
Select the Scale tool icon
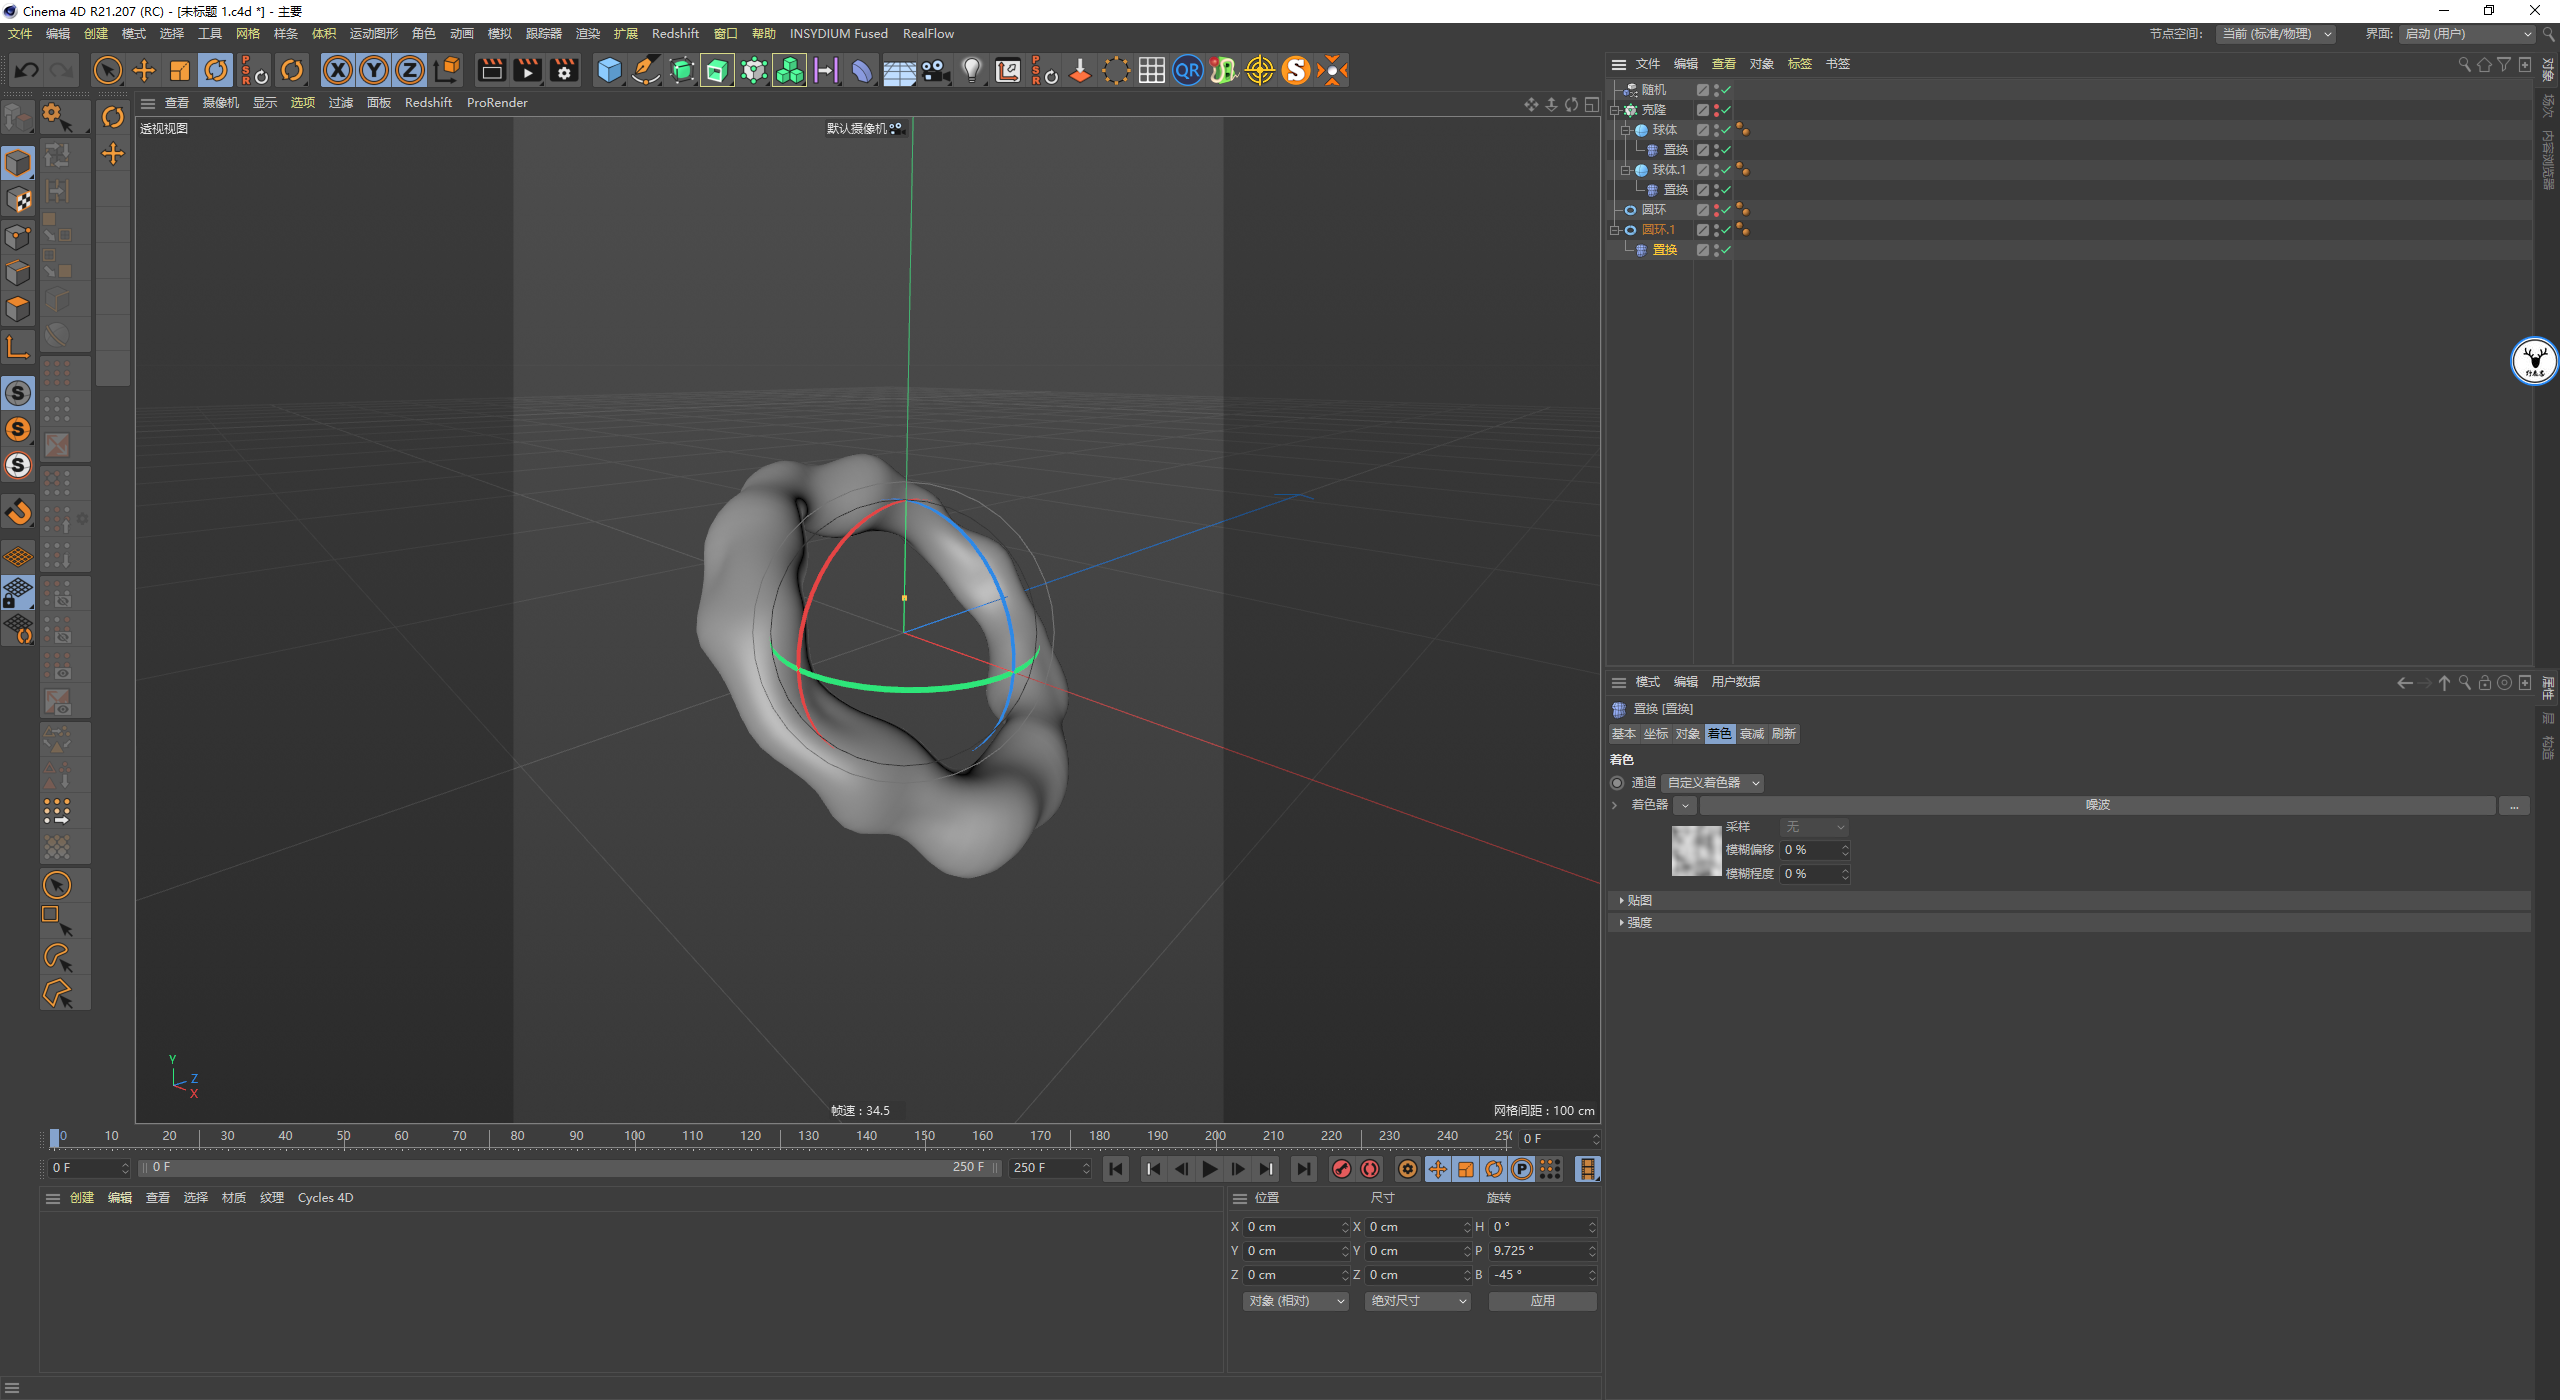[x=180, y=70]
